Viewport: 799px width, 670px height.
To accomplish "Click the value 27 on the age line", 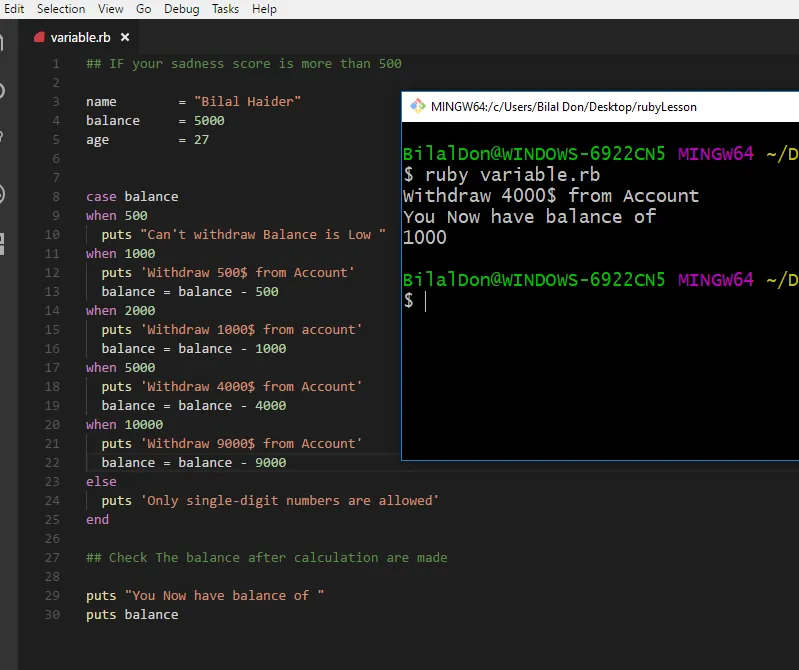I will [201, 140].
